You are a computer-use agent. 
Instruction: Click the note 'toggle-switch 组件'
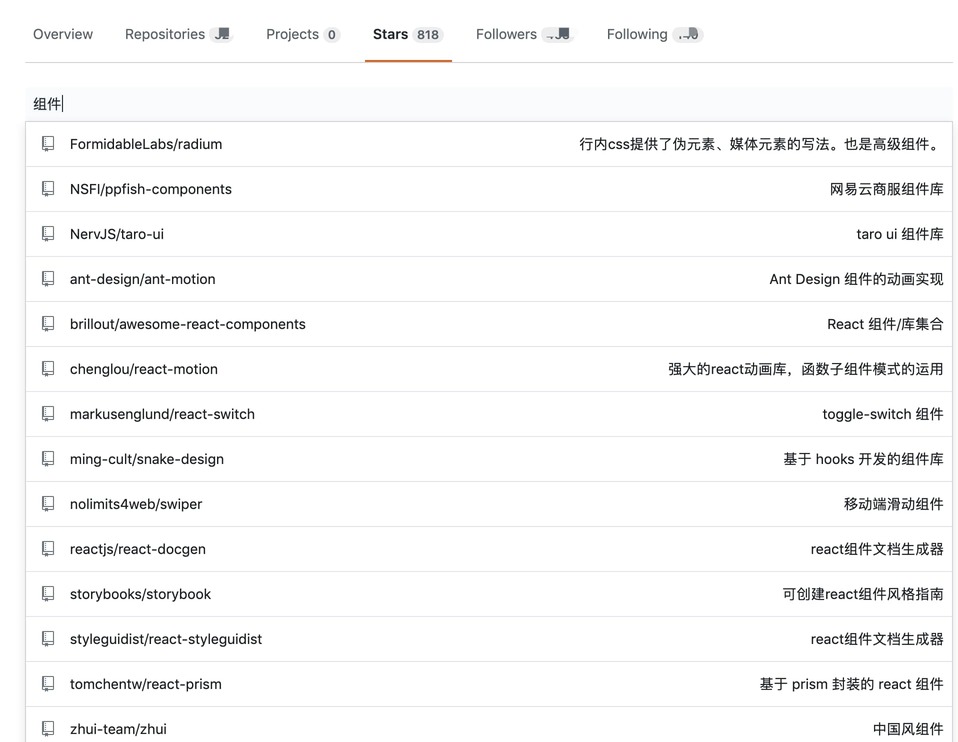pyautogui.click(x=882, y=414)
